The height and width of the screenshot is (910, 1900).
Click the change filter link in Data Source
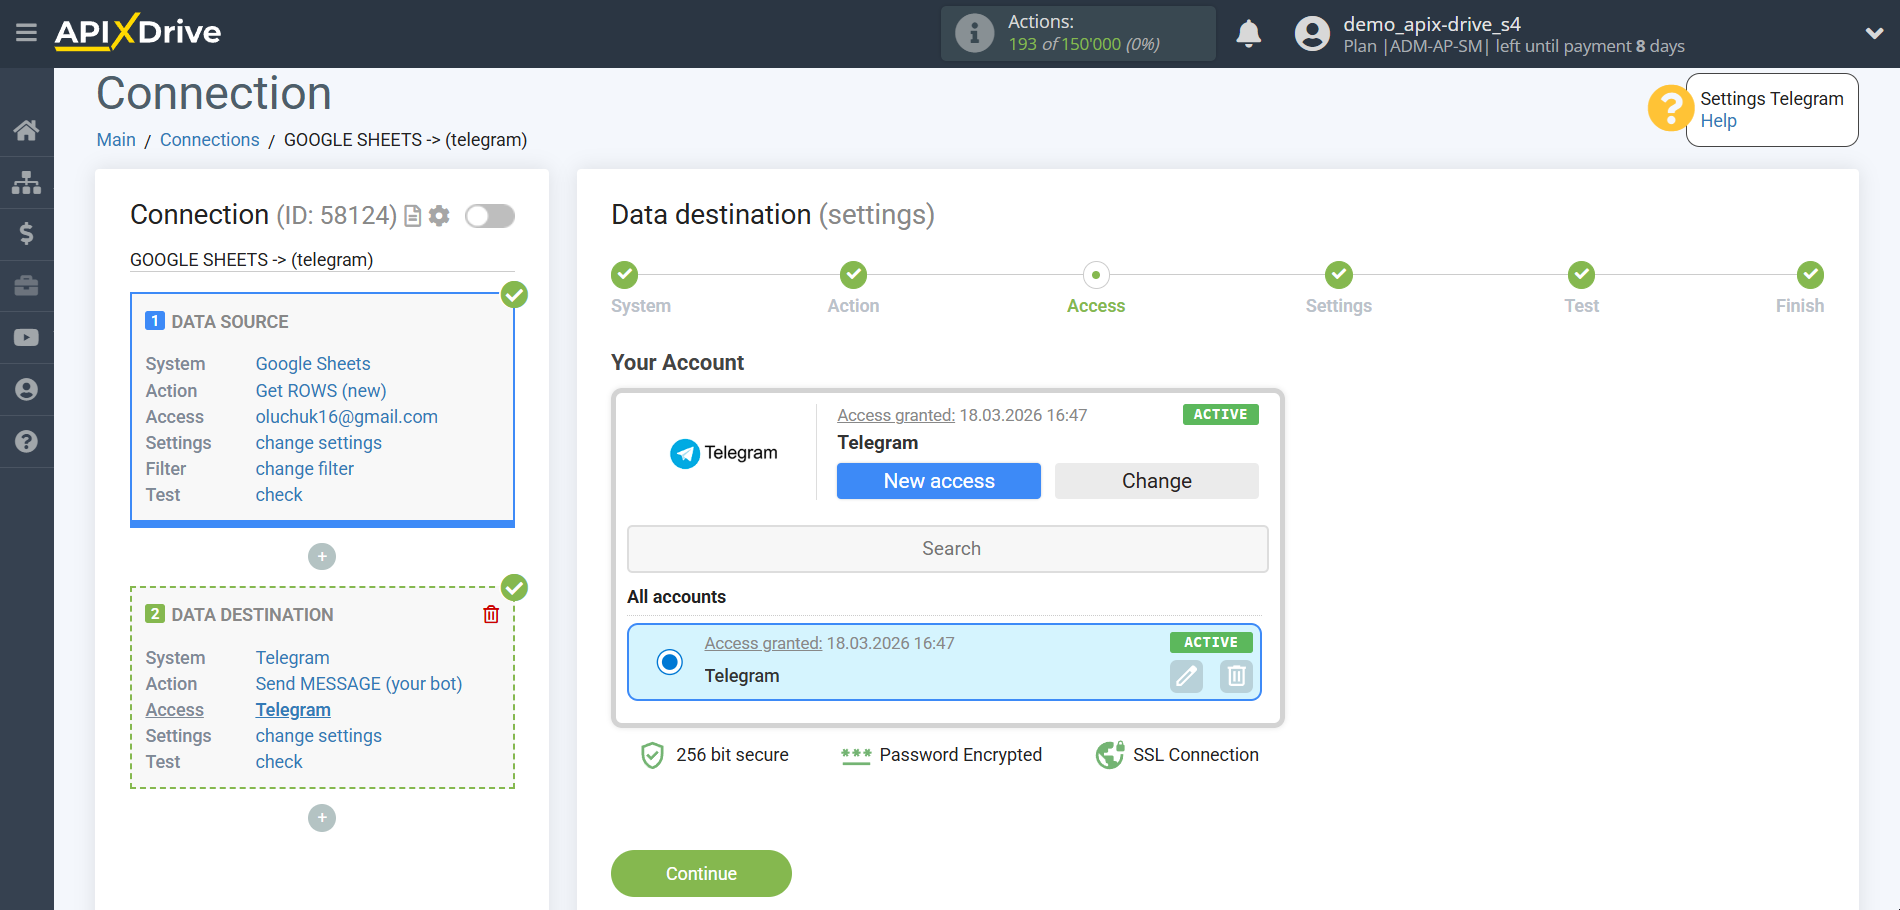[304, 468]
